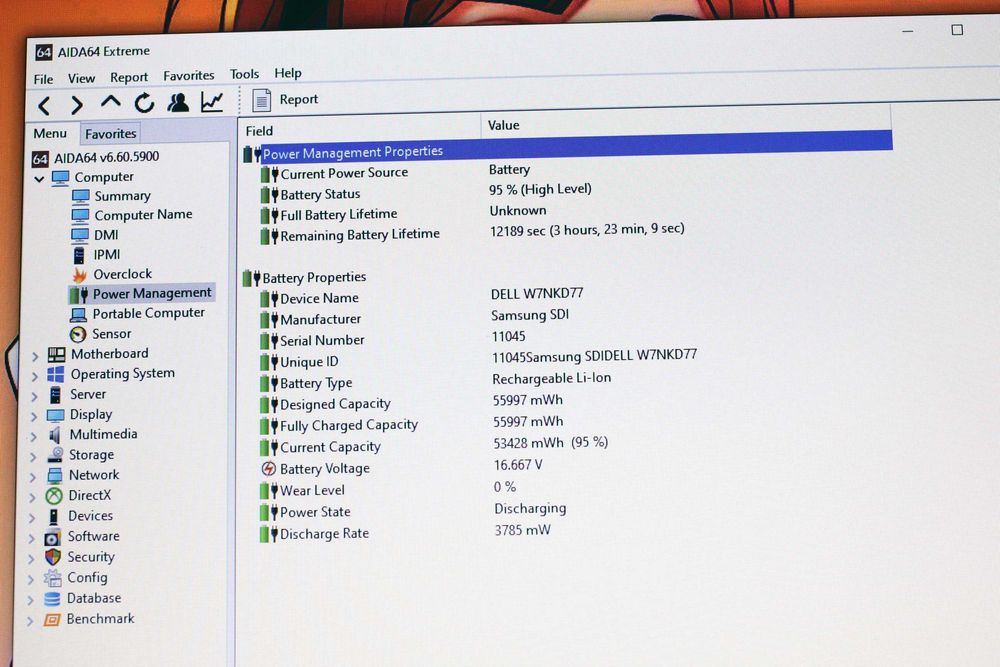Expand the DirectX node

(x=32, y=497)
